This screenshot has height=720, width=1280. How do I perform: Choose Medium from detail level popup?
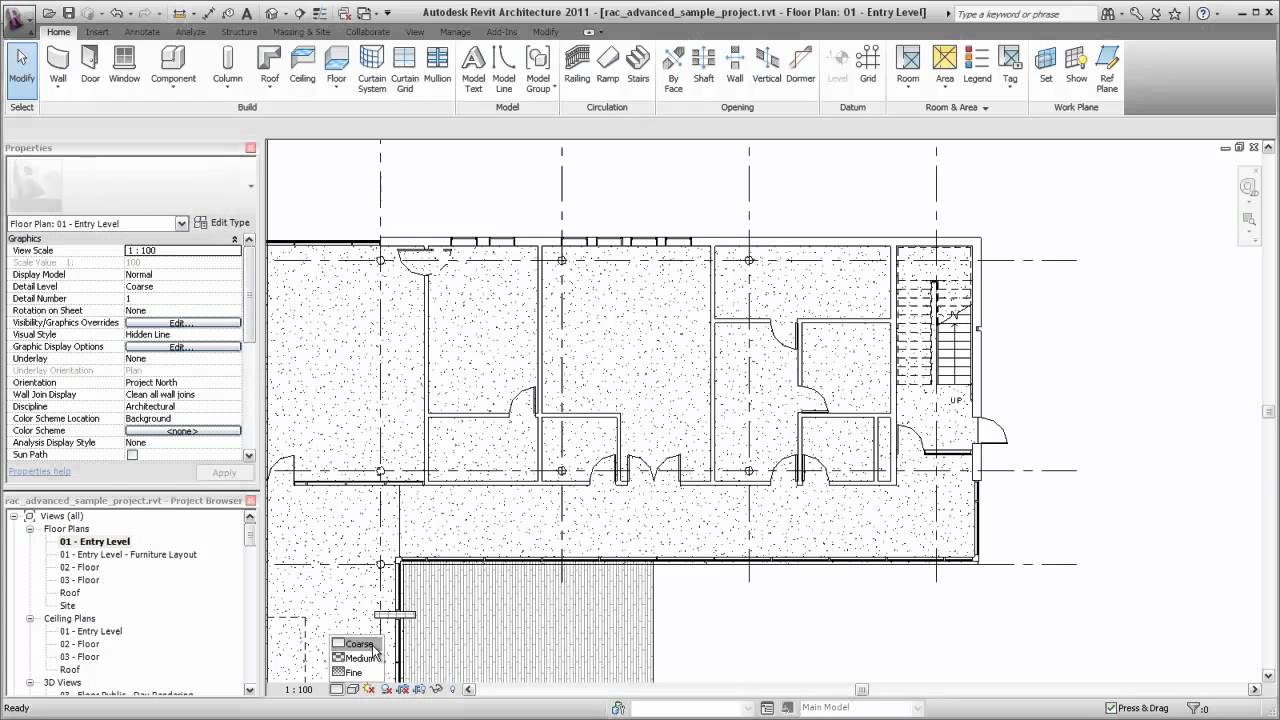tap(356, 658)
